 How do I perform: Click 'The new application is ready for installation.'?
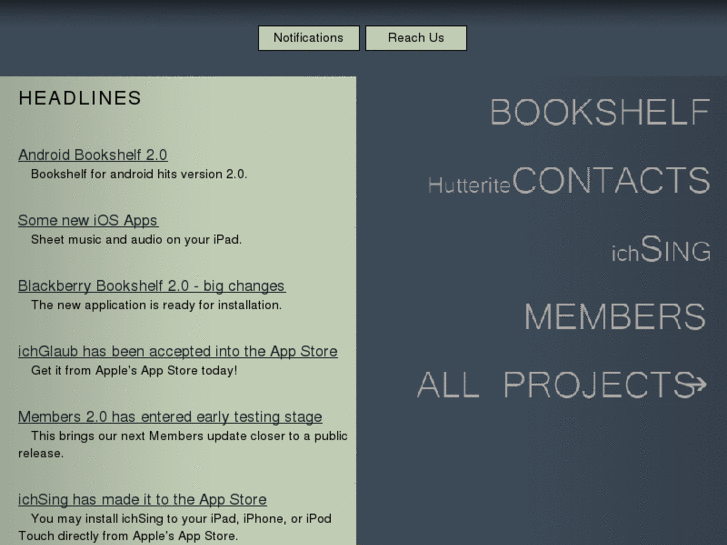[x=156, y=305]
